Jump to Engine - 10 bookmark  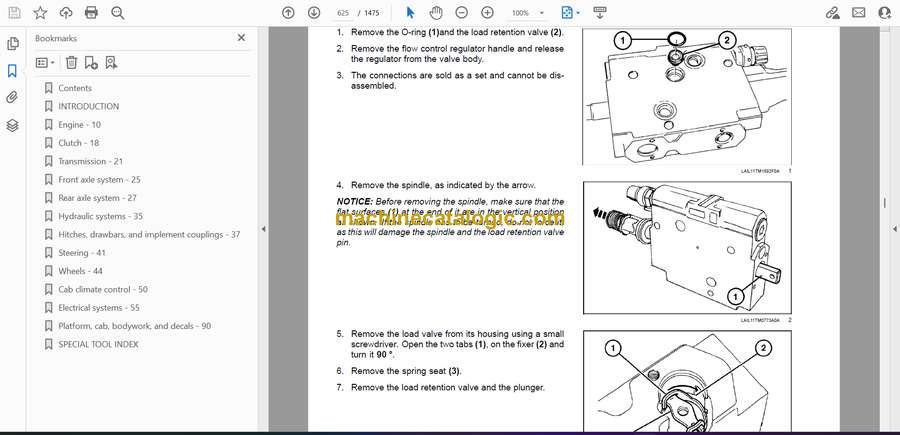pyautogui.click(x=79, y=125)
